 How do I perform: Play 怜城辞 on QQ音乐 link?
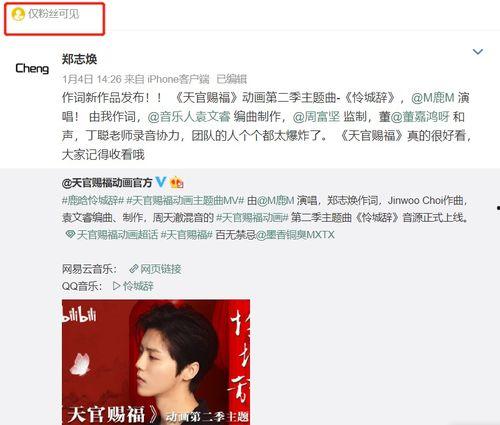133,286
